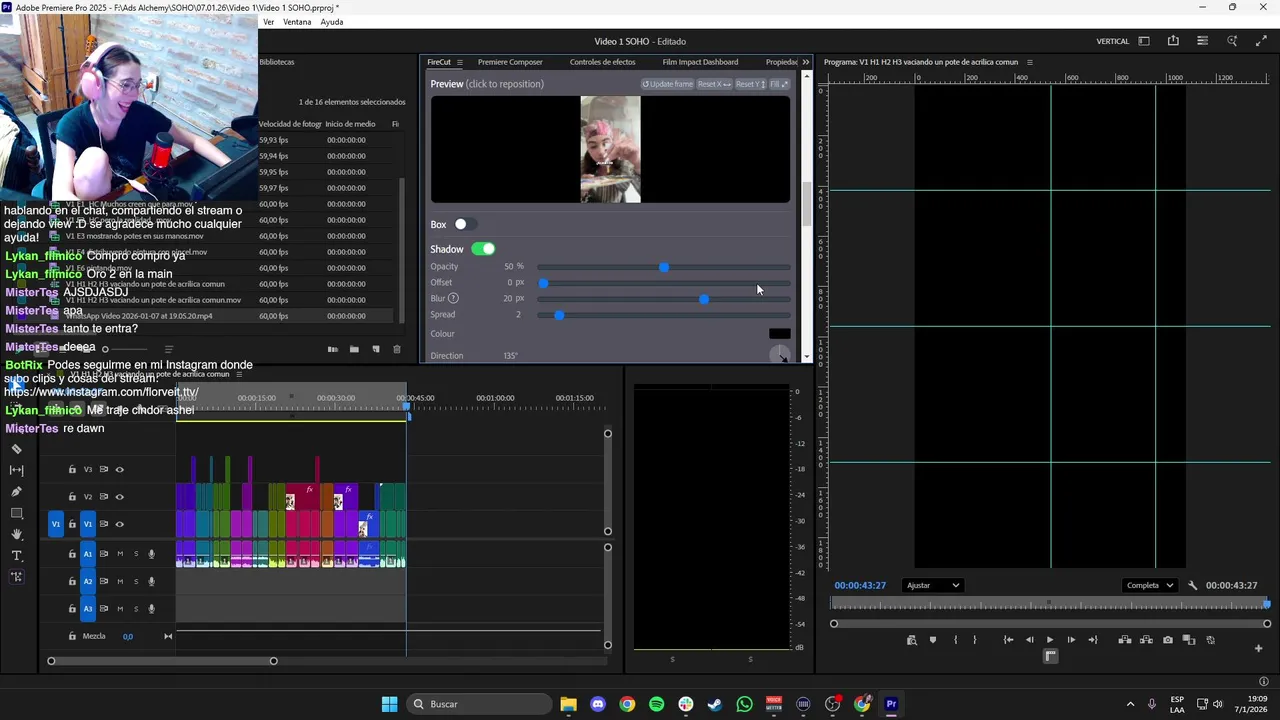
Task: Switch to the Premiere Composer tab
Action: 510,62
